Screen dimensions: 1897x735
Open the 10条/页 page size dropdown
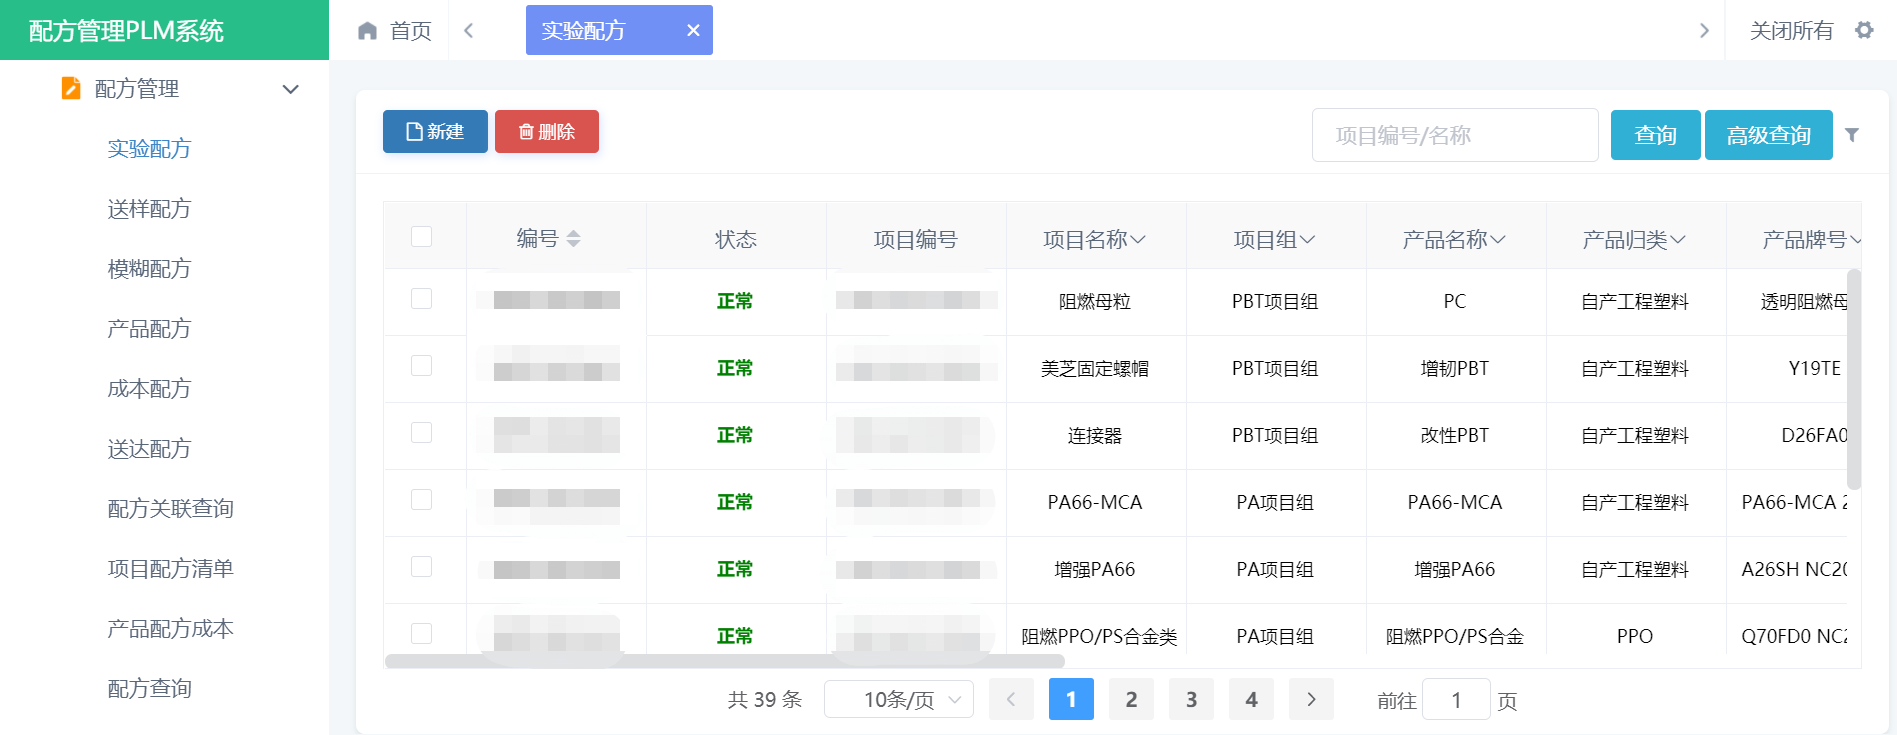click(x=898, y=699)
